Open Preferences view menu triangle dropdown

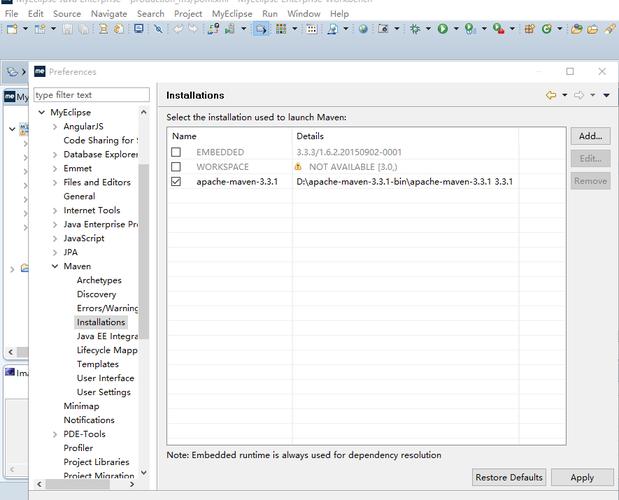tap(606, 96)
